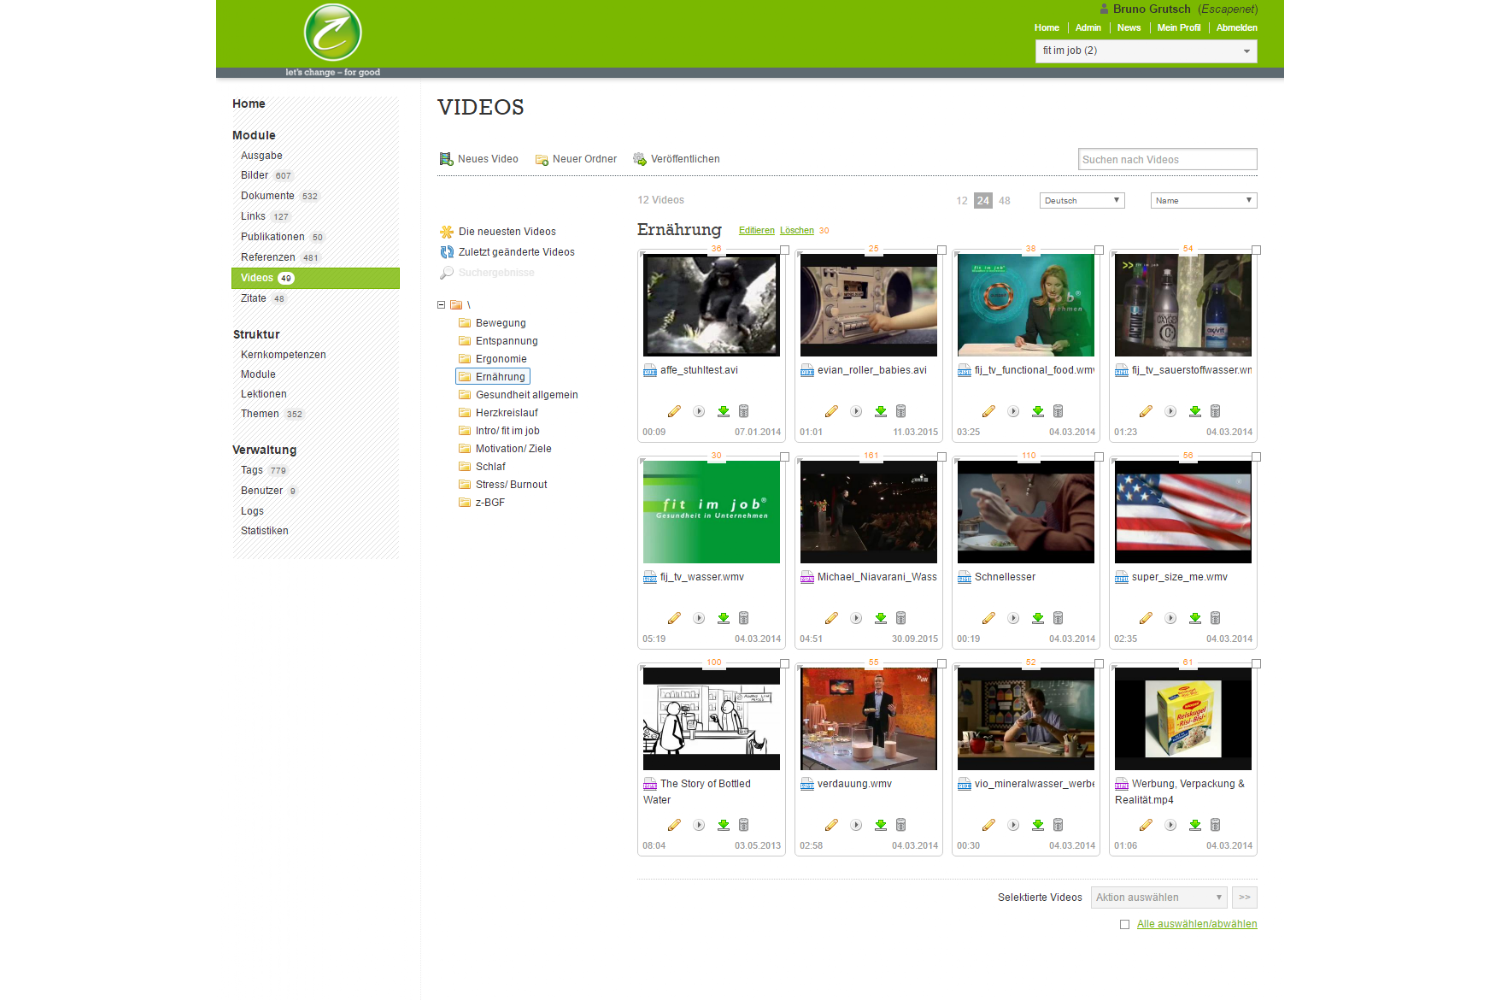
Task: Click the Neues Video film icon
Action: pyautogui.click(x=446, y=159)
